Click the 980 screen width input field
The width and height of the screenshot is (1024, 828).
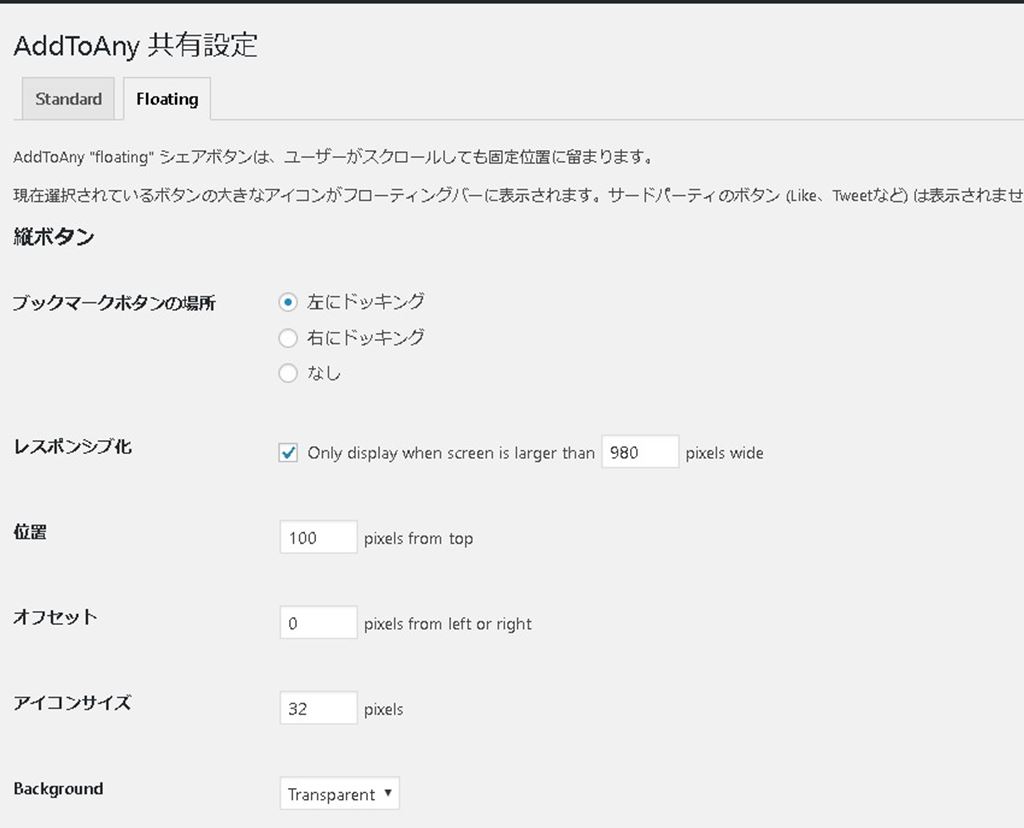click(640, 453)
